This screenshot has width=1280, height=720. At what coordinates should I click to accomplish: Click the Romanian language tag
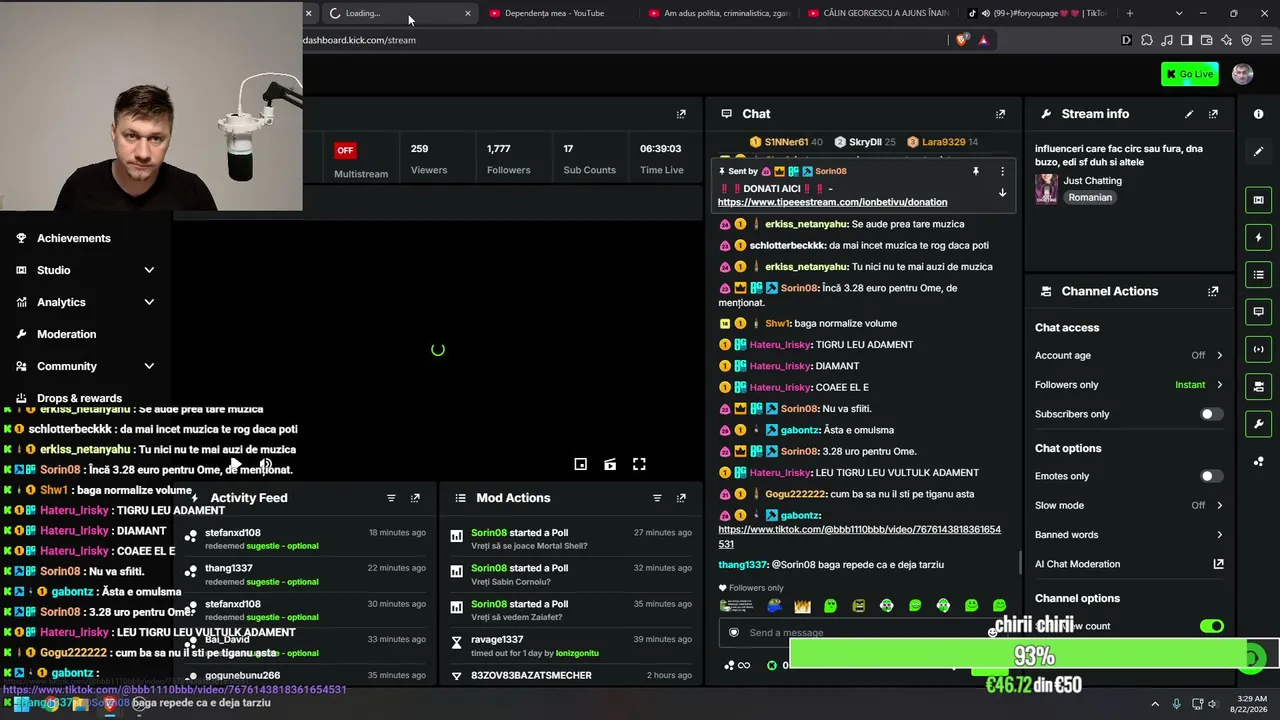coord(1090,198)
